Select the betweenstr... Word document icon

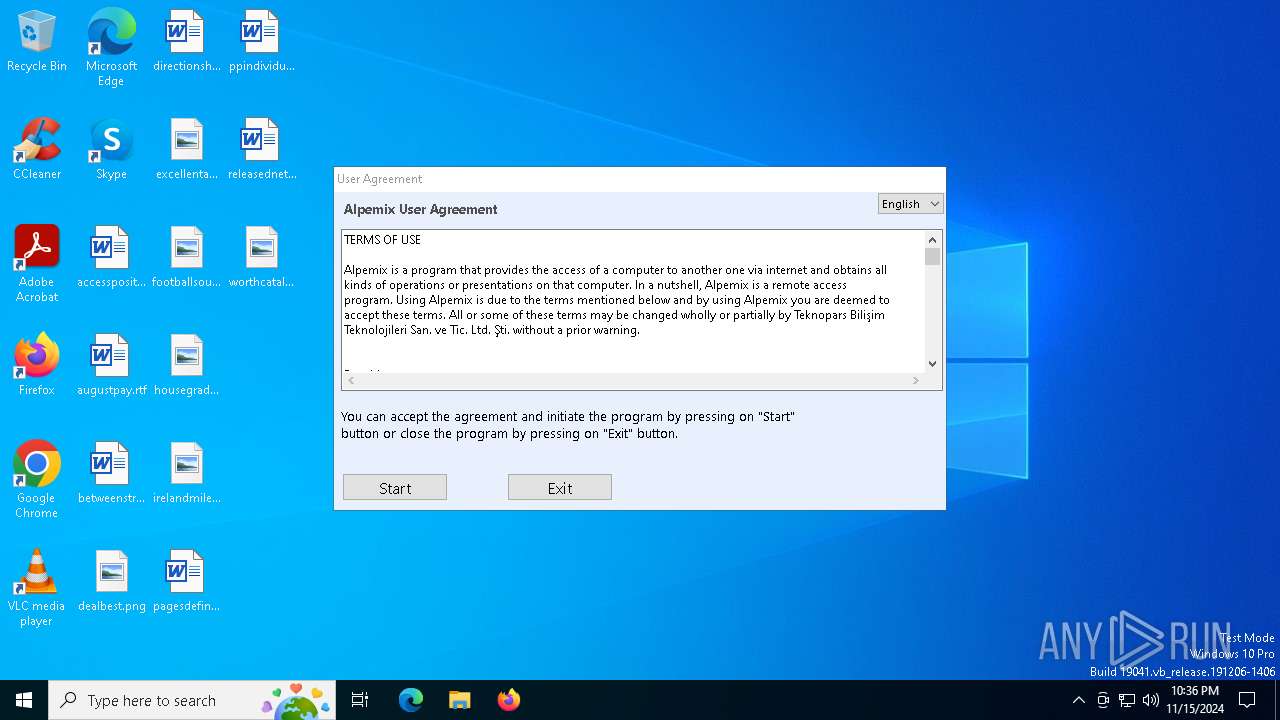coord(111,473)
